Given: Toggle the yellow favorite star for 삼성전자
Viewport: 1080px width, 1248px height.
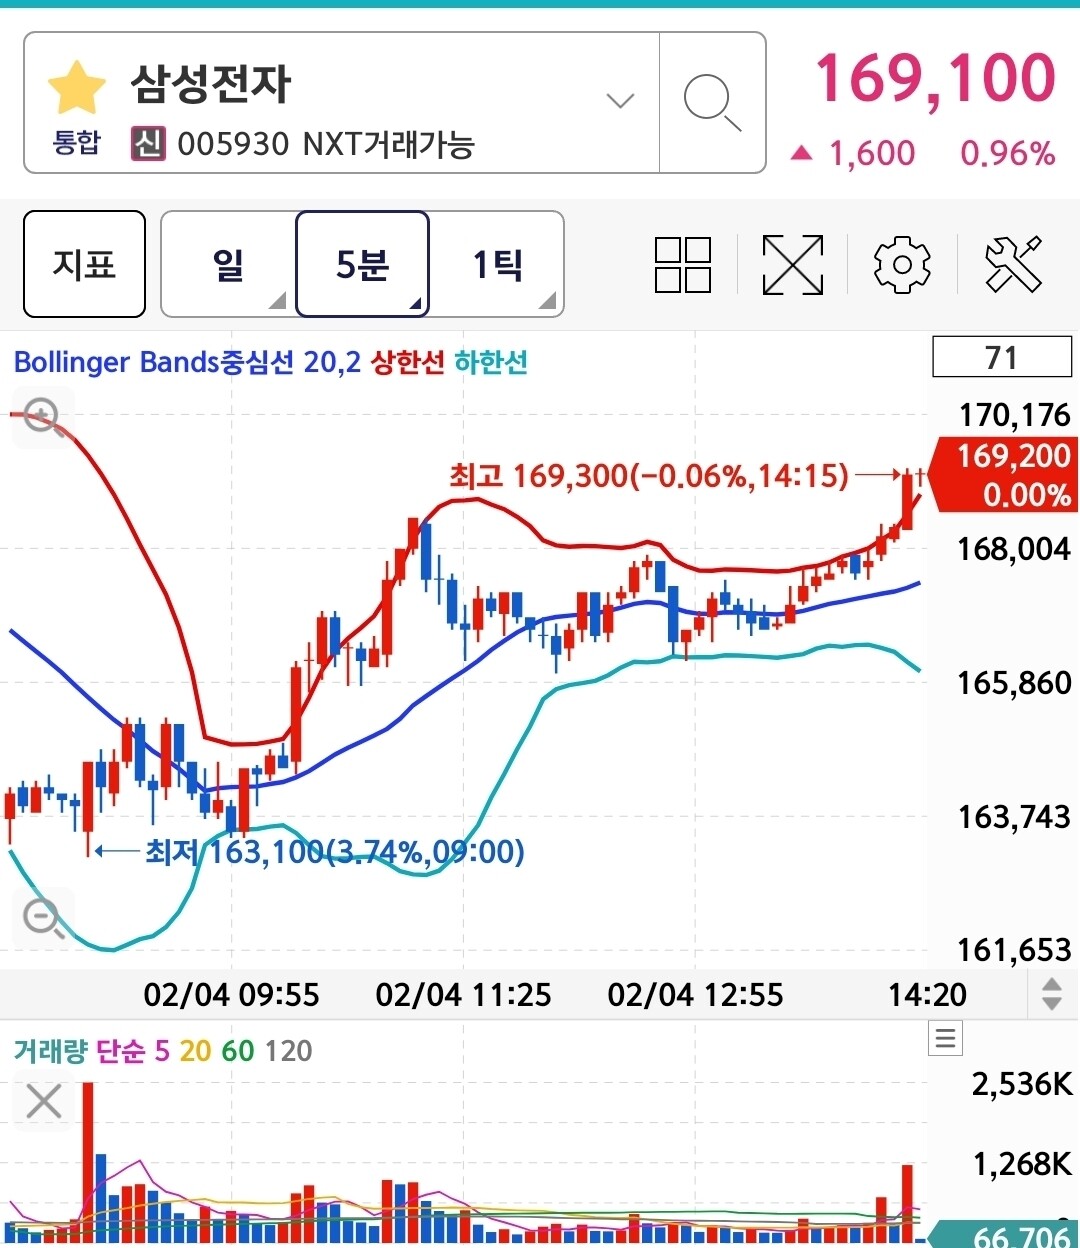Looking at the screenshot, I should coord(76,88).
